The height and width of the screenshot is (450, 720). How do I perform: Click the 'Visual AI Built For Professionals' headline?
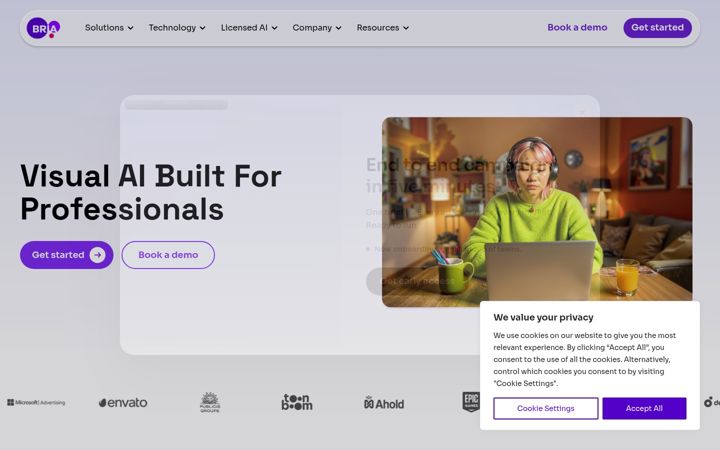[151, 192]
